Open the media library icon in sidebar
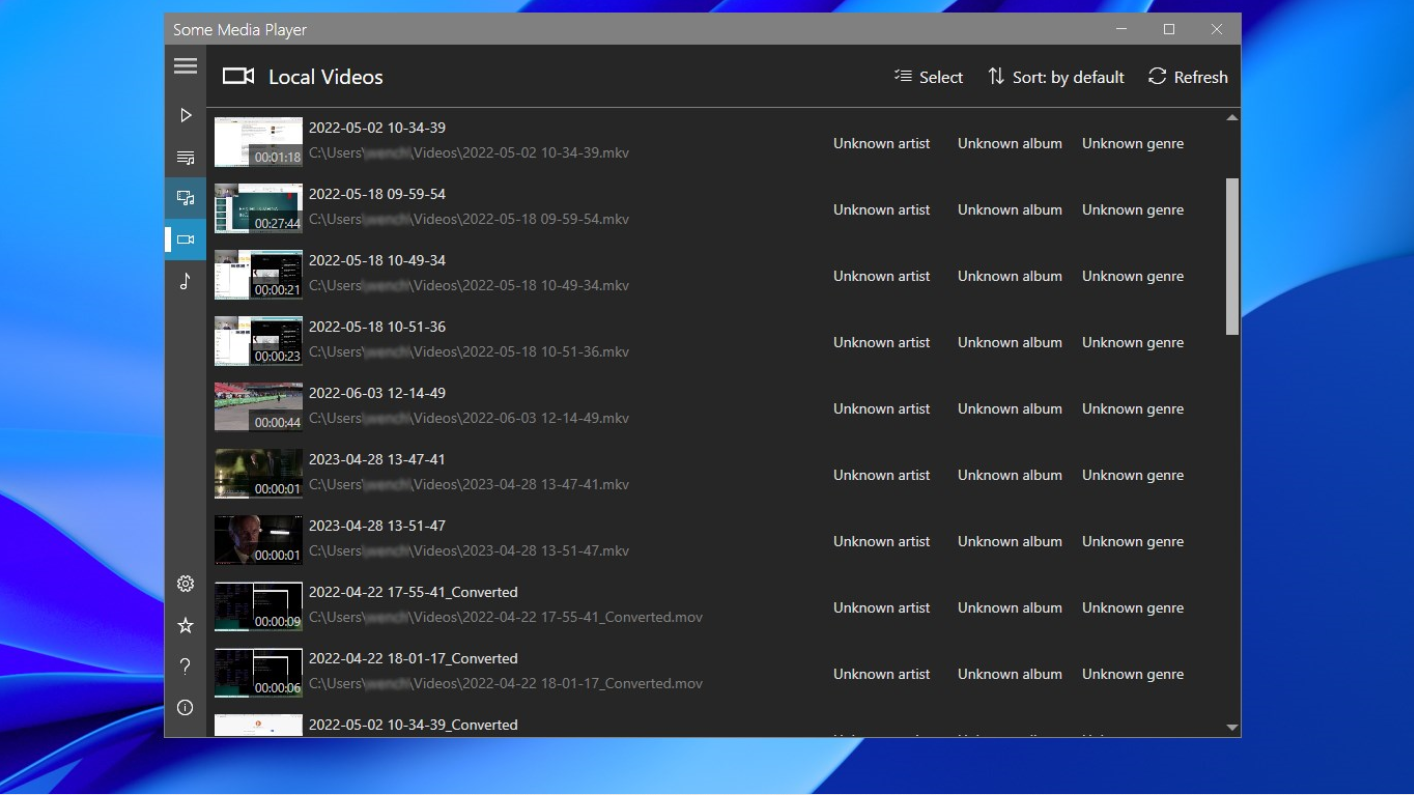1414x795 pixels. [185, 198]
